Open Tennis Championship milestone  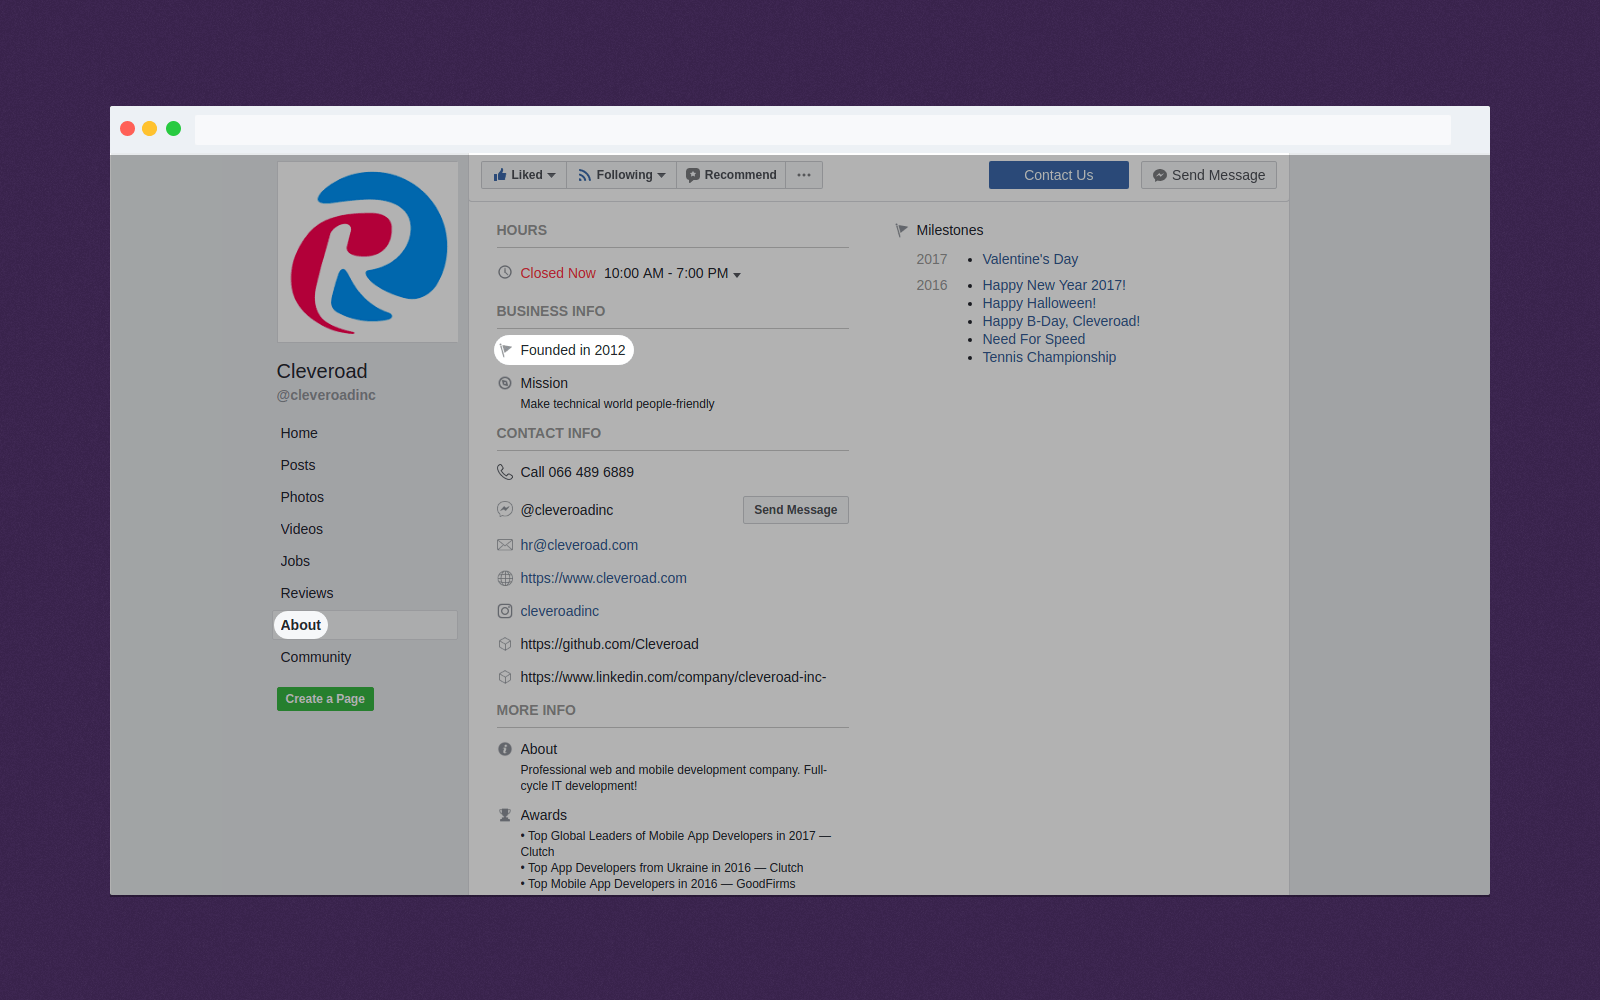1049,357
